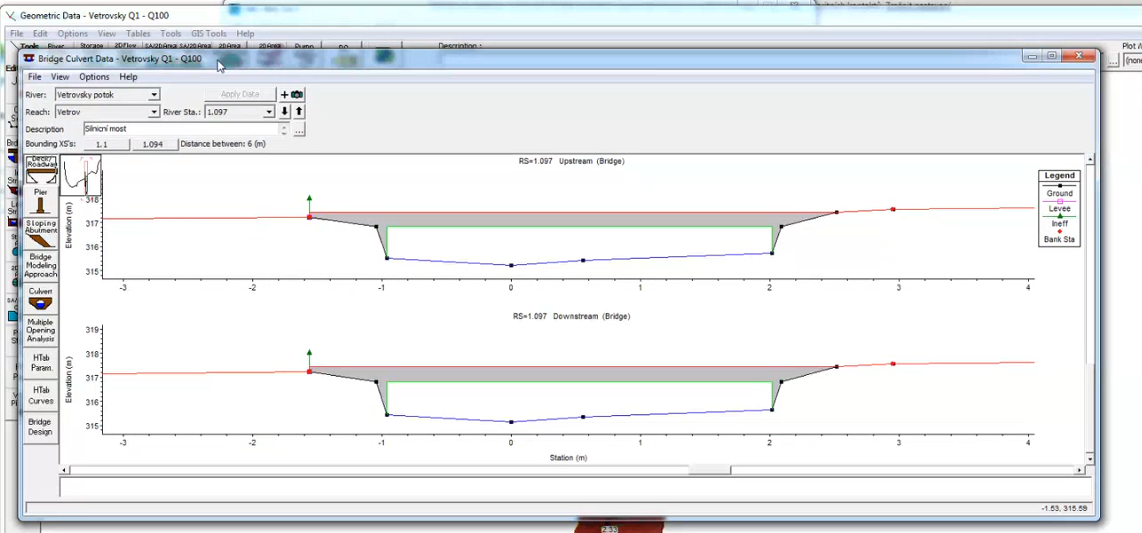Open the HTab Param. button
The width and height of the screenshot is (1142, 533).
point(41,363)
